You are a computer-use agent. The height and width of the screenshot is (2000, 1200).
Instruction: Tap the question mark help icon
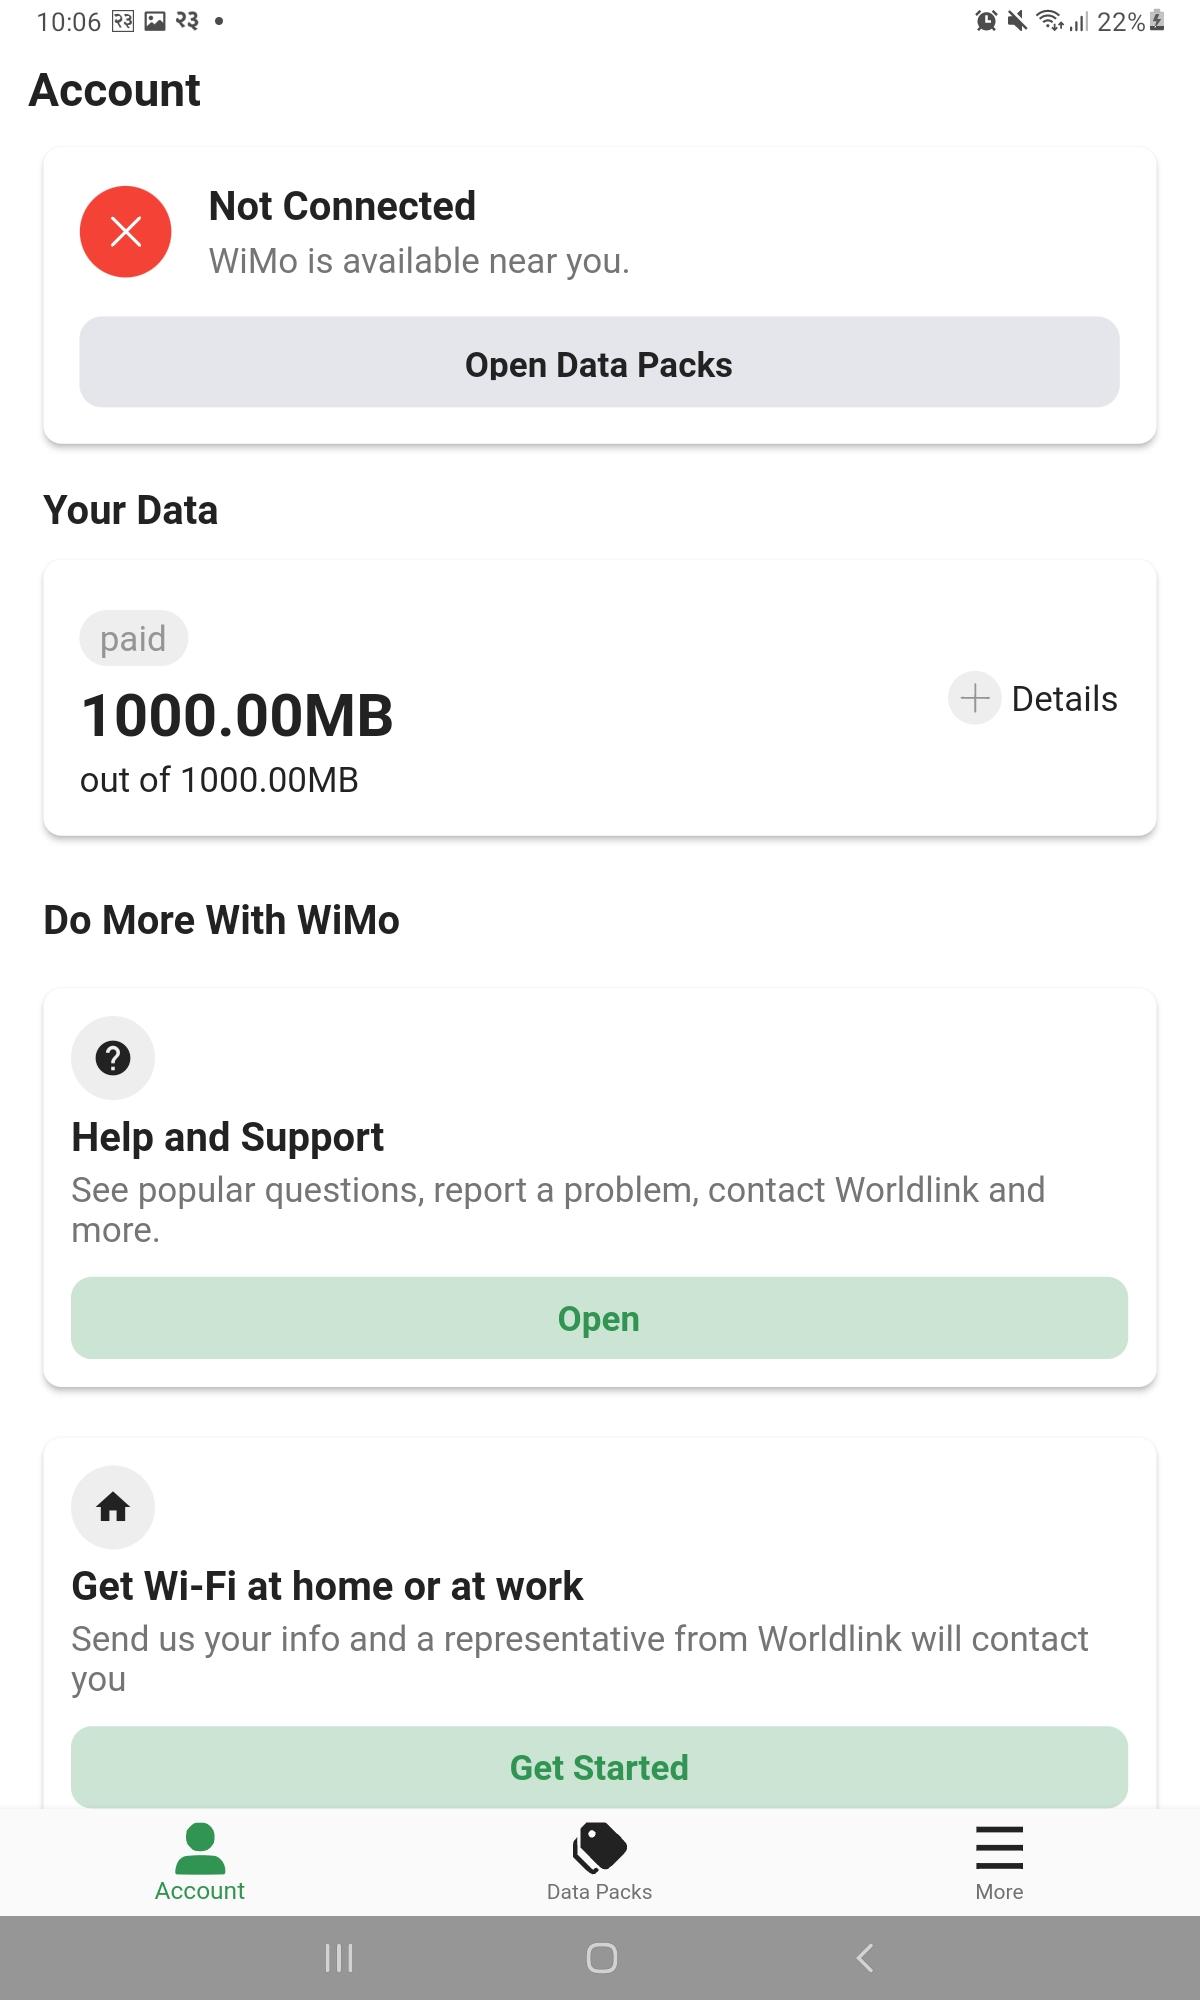point(113,1058)
